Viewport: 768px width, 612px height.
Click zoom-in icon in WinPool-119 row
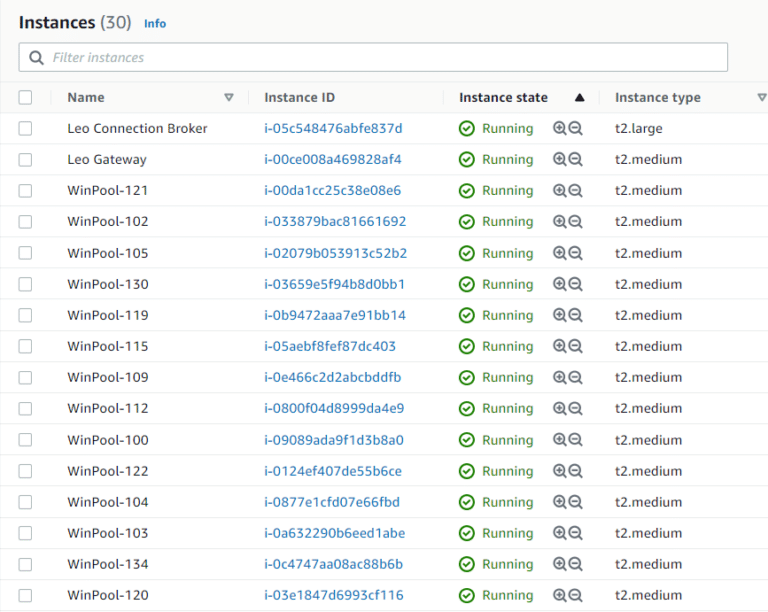[559, 315]
